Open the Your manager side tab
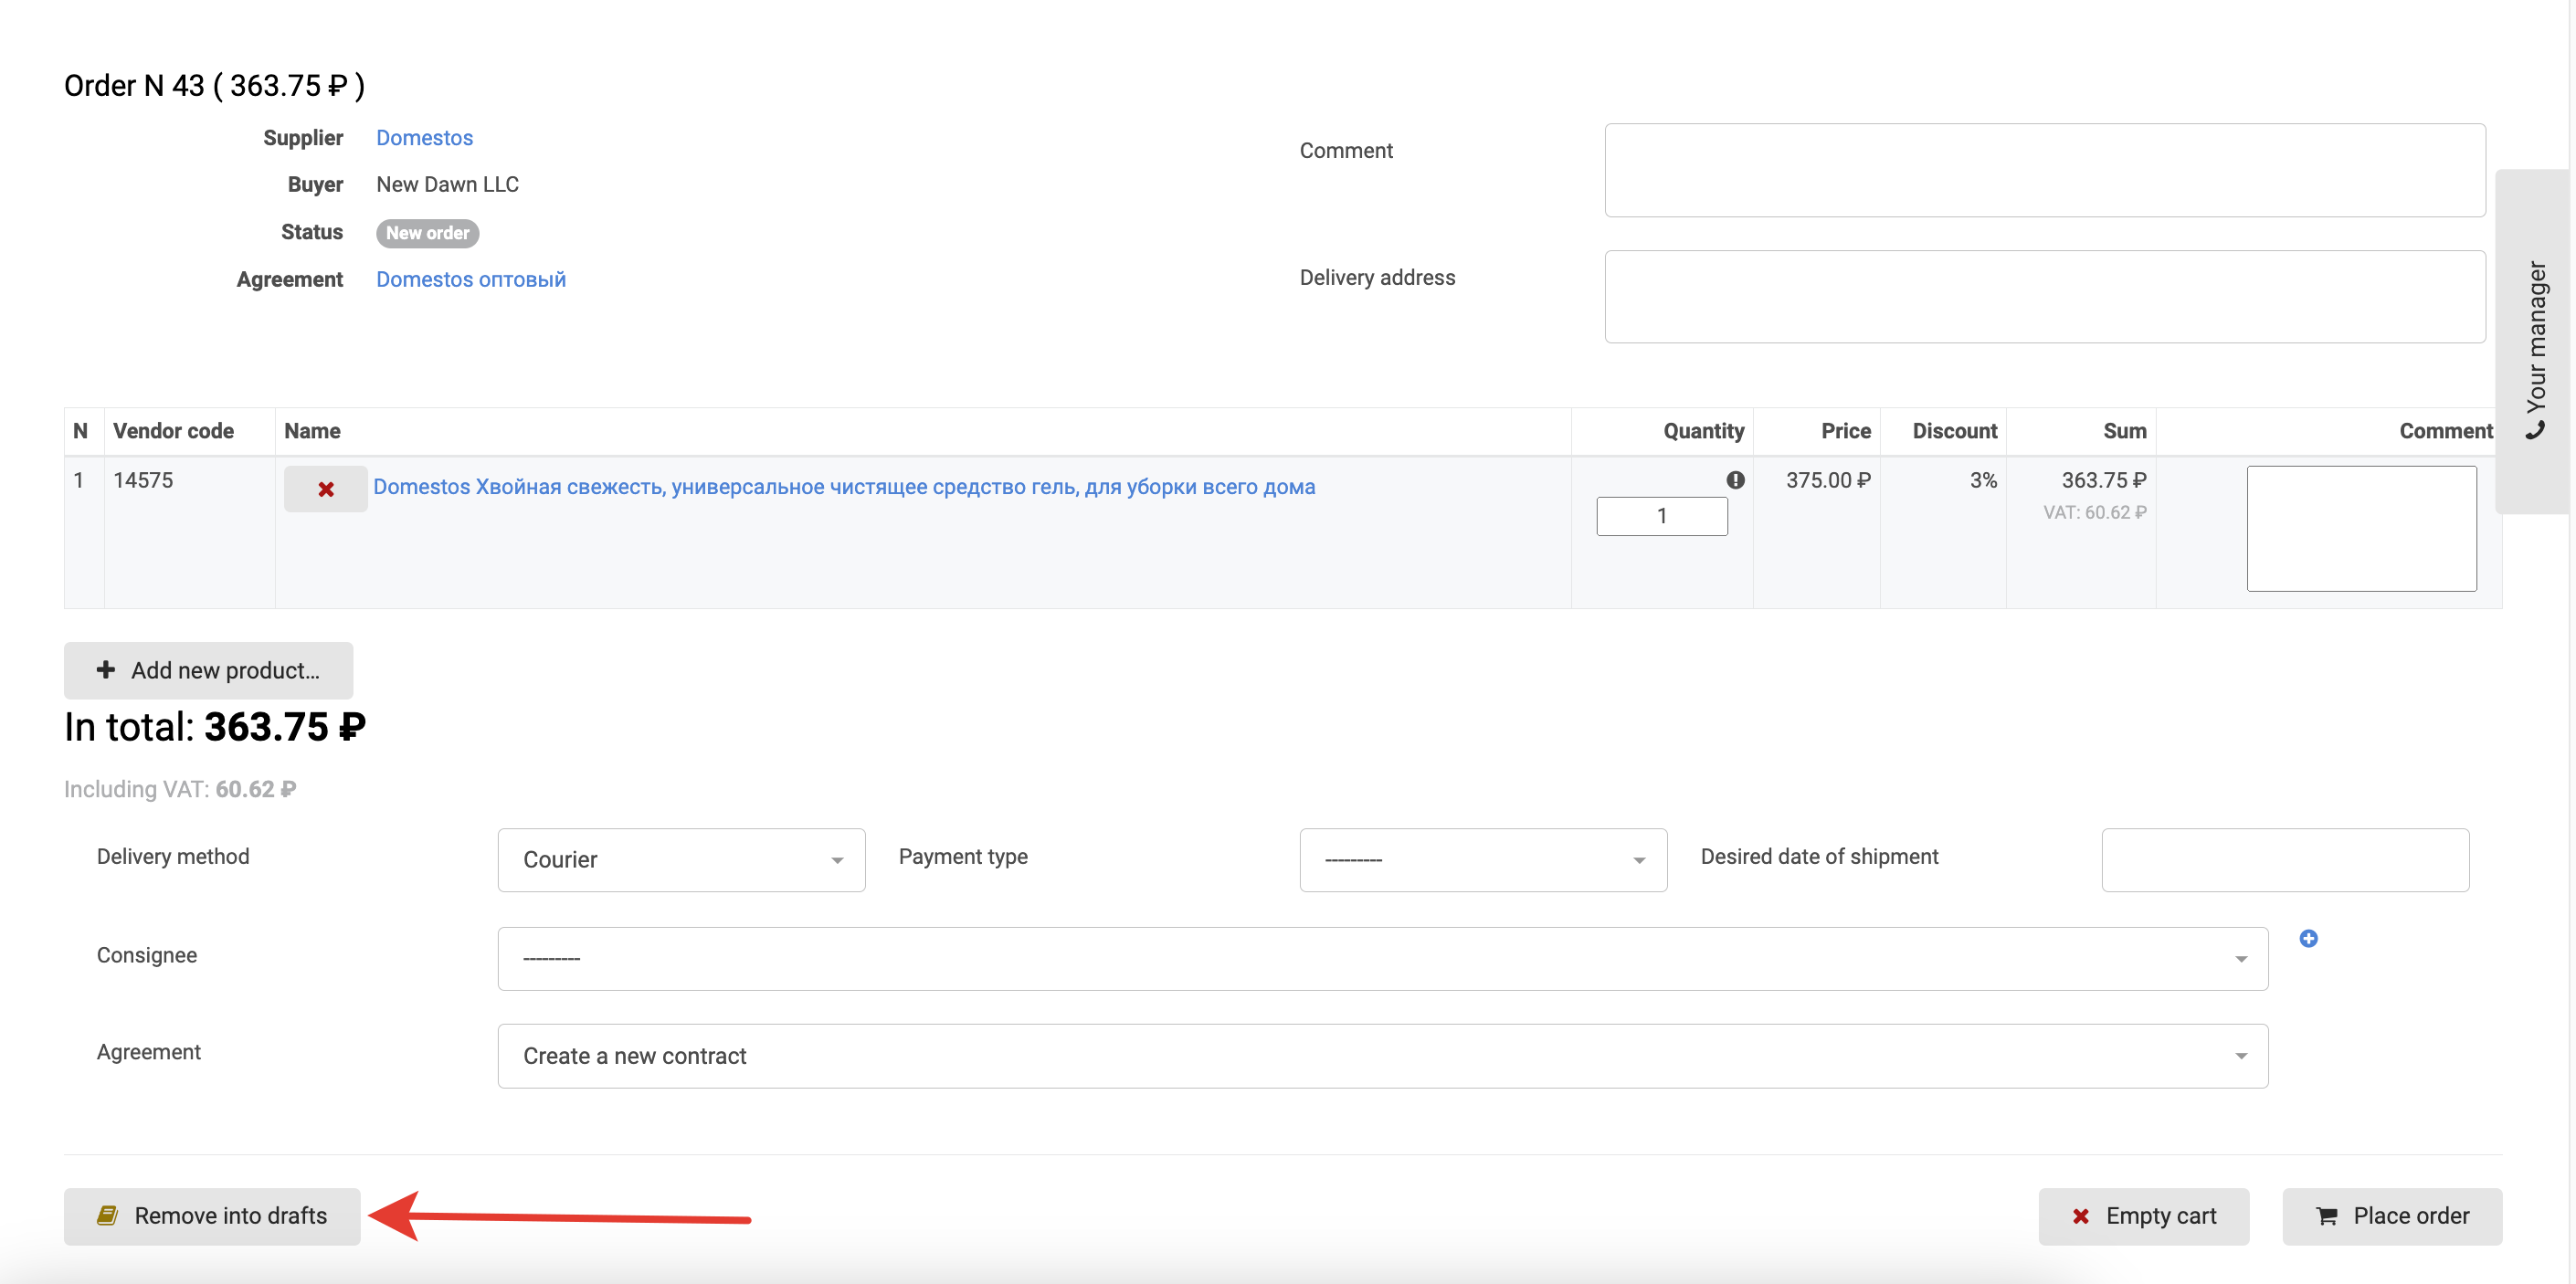2576x1284 pixels. (x=2534, y=342)
